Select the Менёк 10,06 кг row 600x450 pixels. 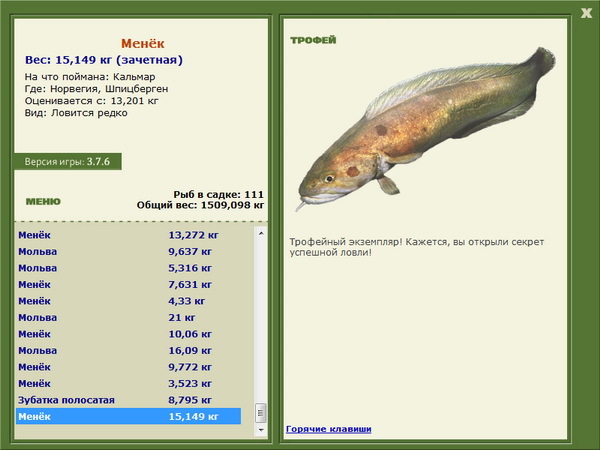(x=128, y=334)
